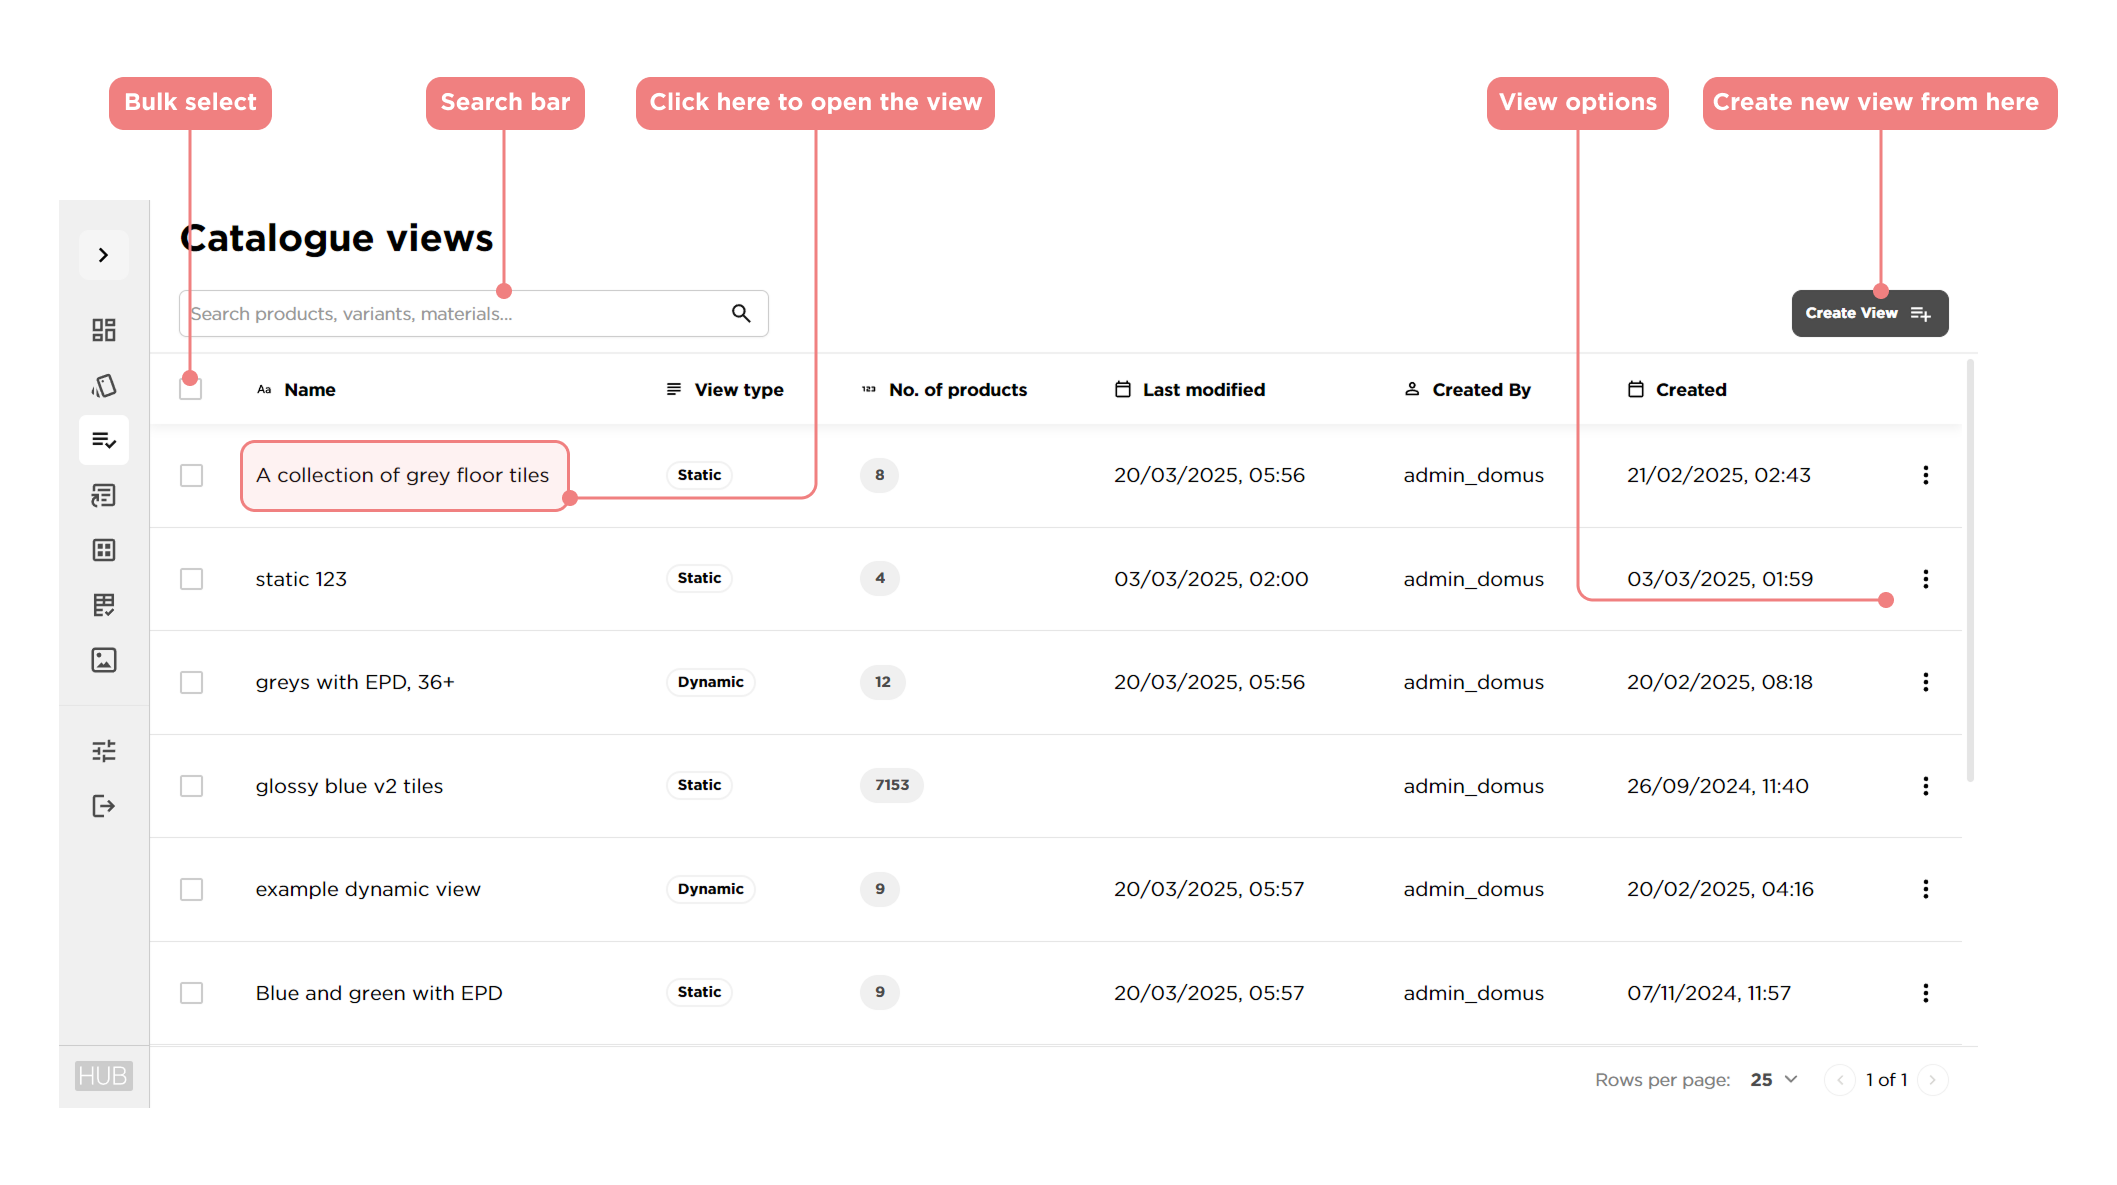Open options menu for static 123 row
The width and height of the screenshot is (2117, 1185).
coord(1925,579)
